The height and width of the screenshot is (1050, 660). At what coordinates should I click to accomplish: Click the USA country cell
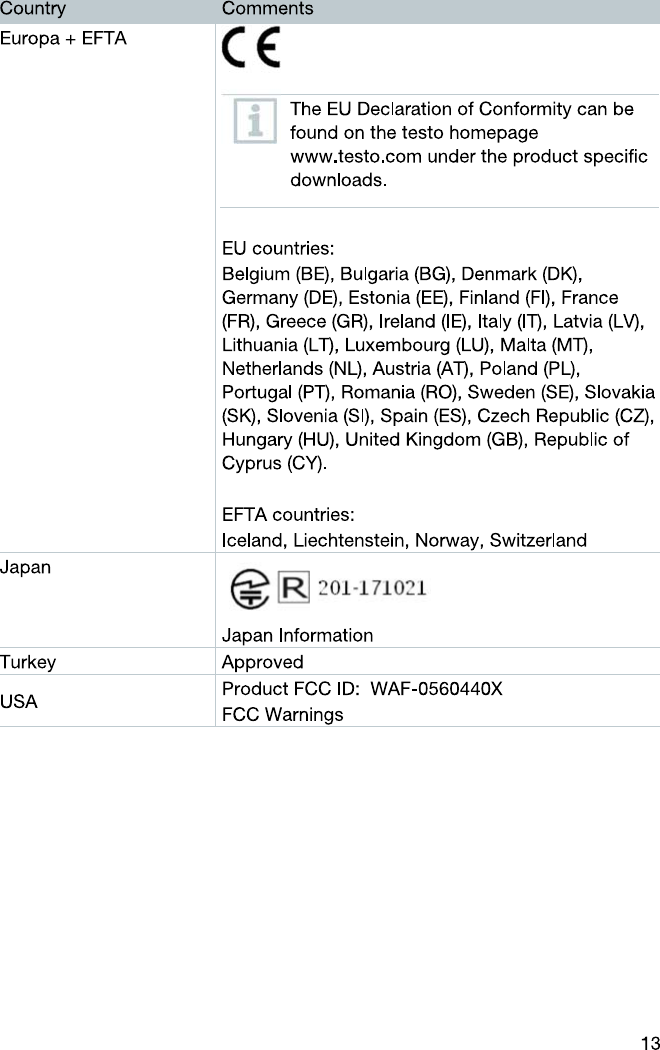tap(19, 701)
